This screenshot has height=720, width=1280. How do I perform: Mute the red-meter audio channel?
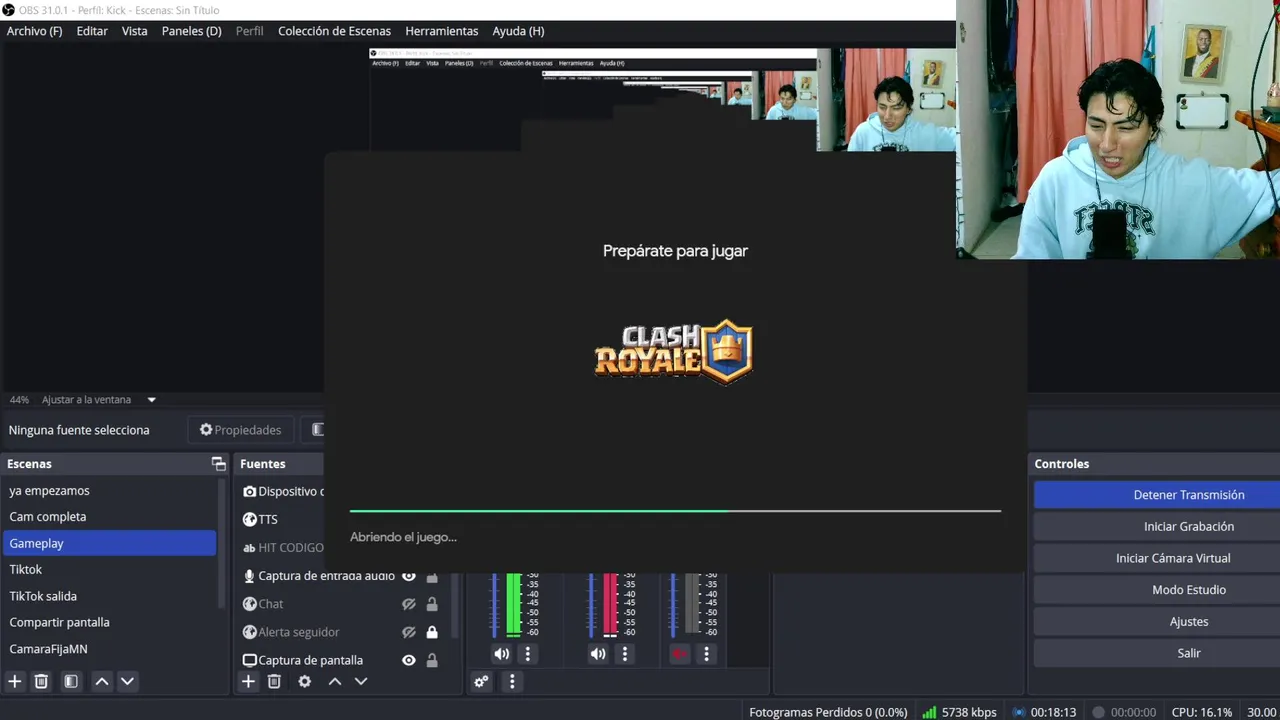tap(597, 654)
